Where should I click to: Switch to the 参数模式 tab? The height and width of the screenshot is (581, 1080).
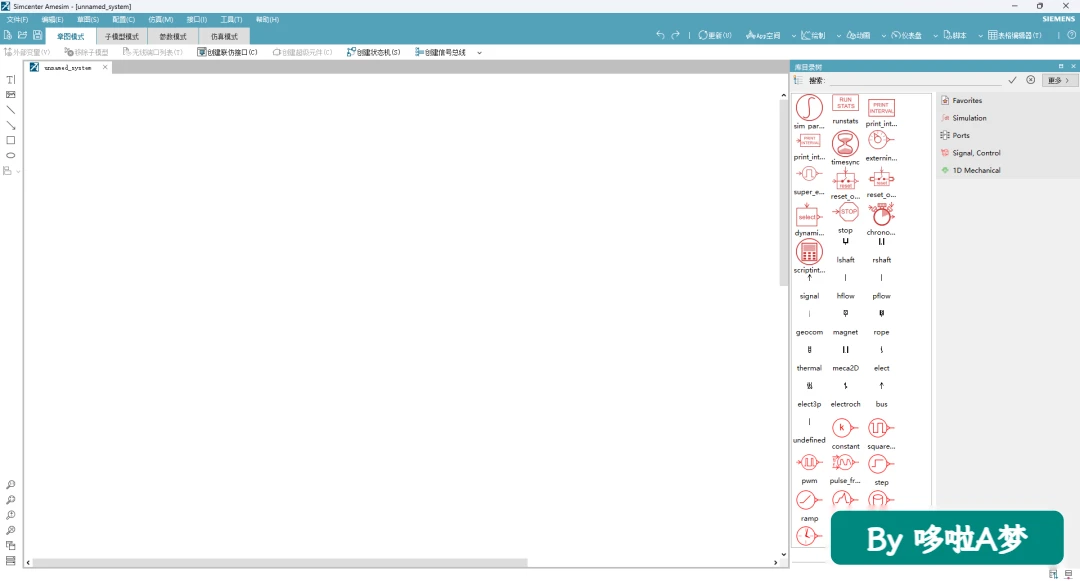tap(173, 36)
